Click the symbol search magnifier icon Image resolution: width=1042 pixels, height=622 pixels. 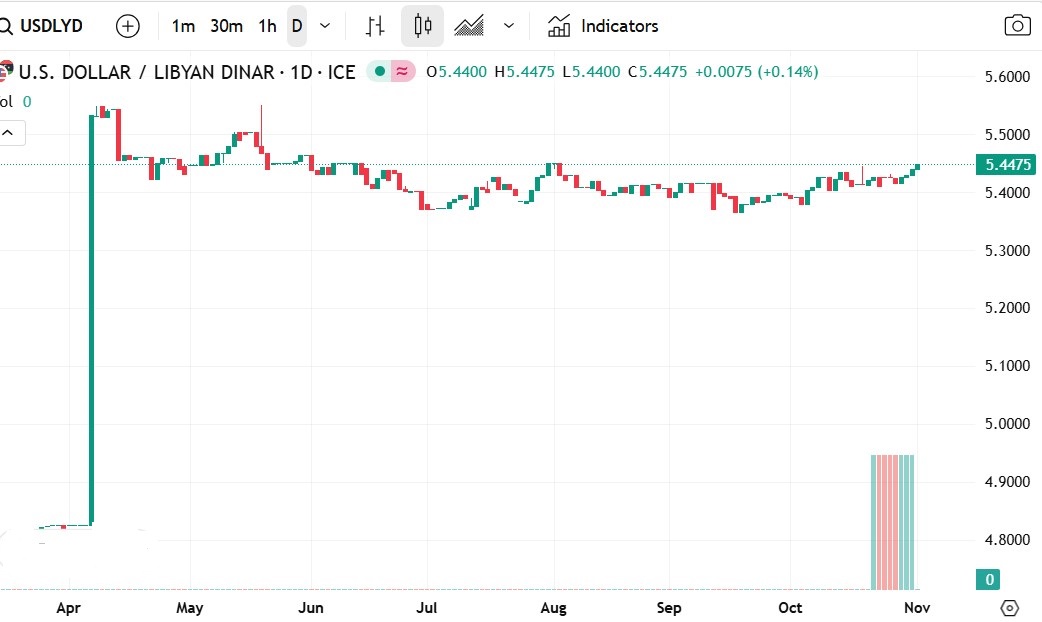coord(6,26)
